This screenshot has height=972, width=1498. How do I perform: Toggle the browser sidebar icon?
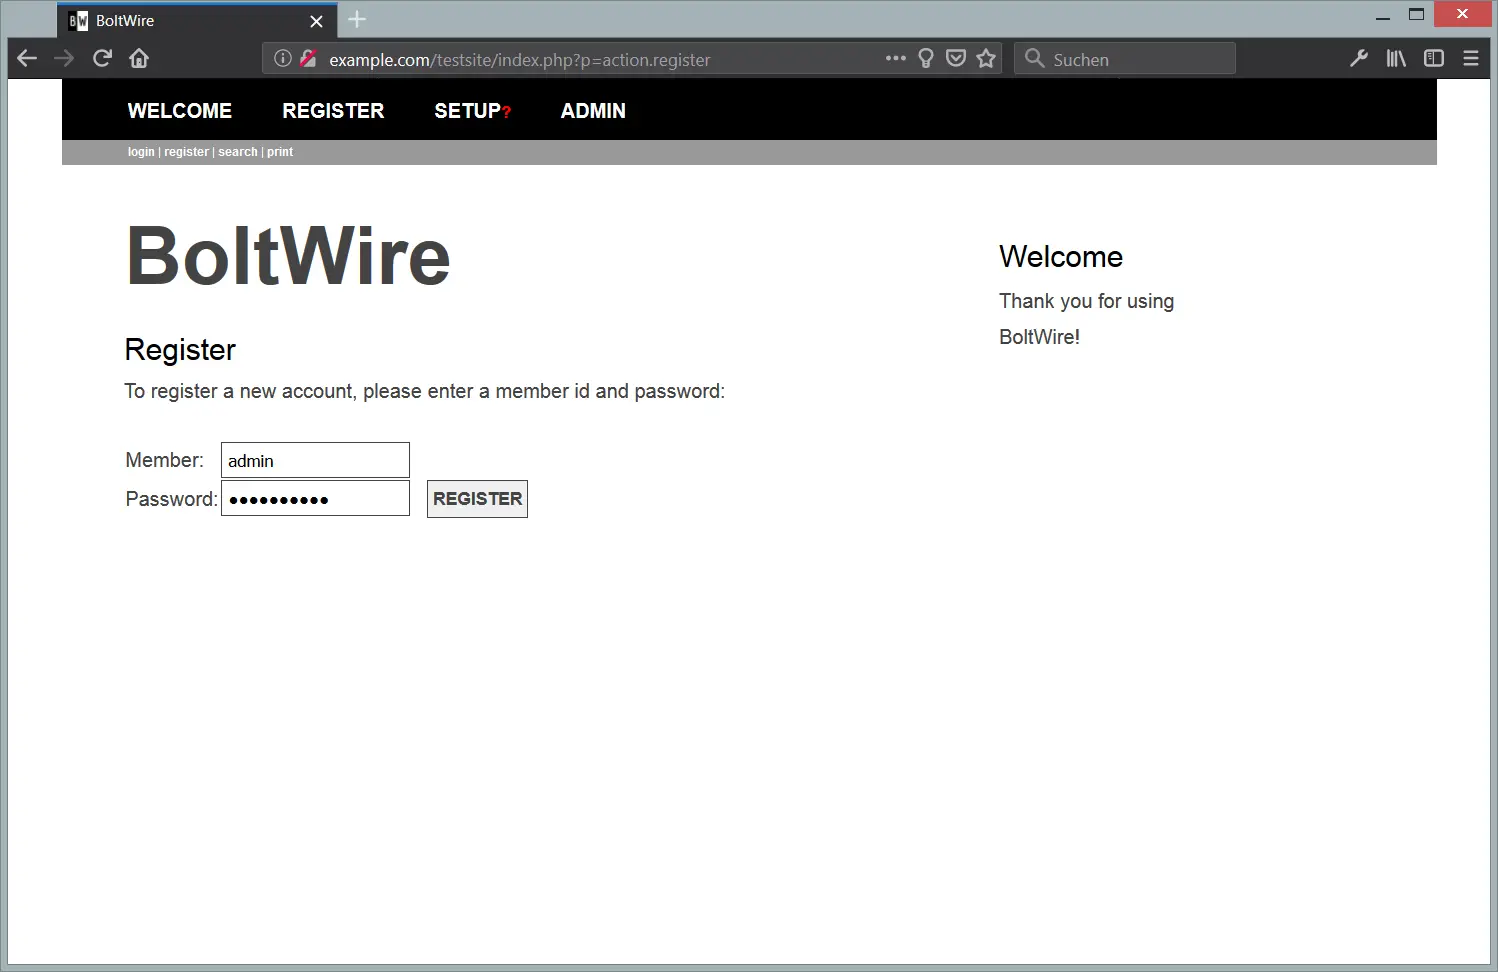point(1434,58)
